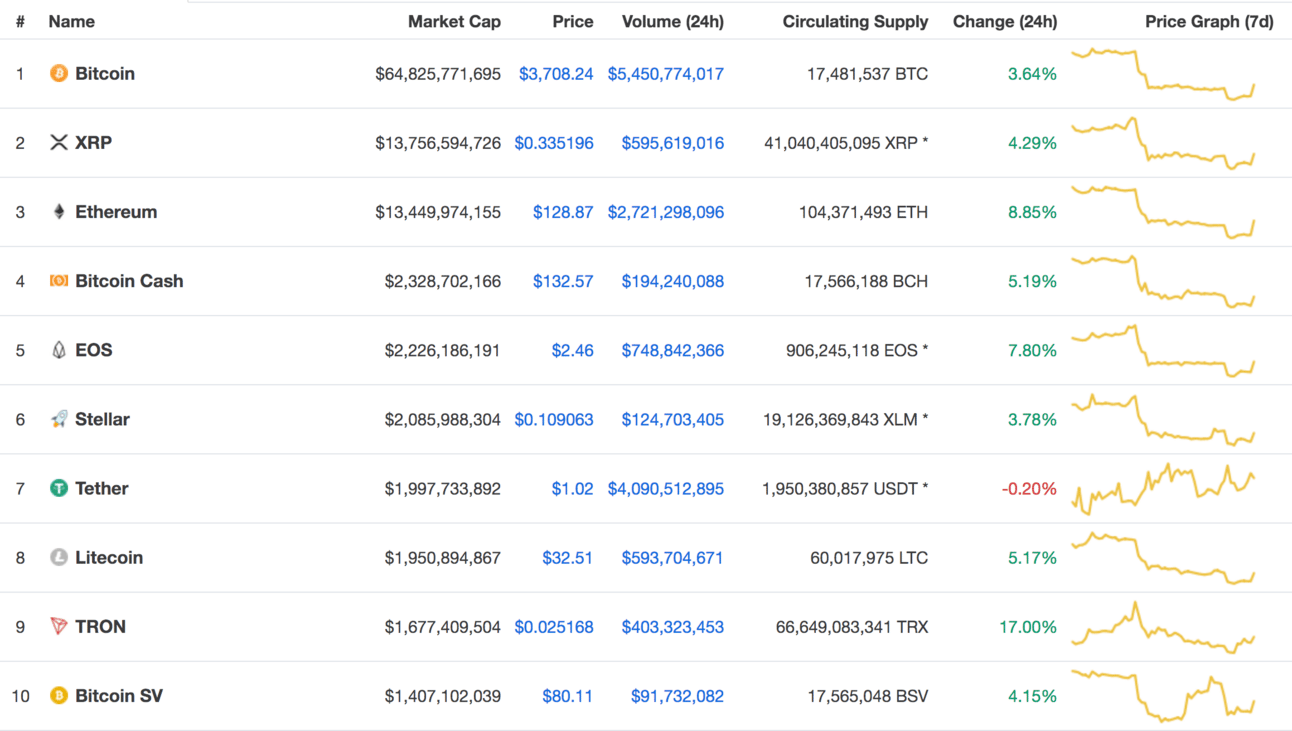Open Bitcoin Cash's 7-day price graph
Image resolution: width=1292 pixels, height=731 pixels.
[x=1163, y=281]
